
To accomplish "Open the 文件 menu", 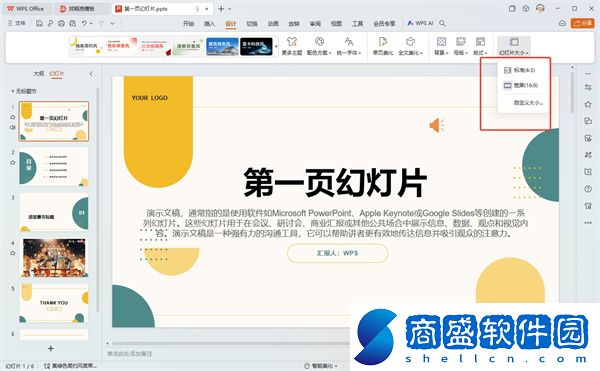I will 17,23.
